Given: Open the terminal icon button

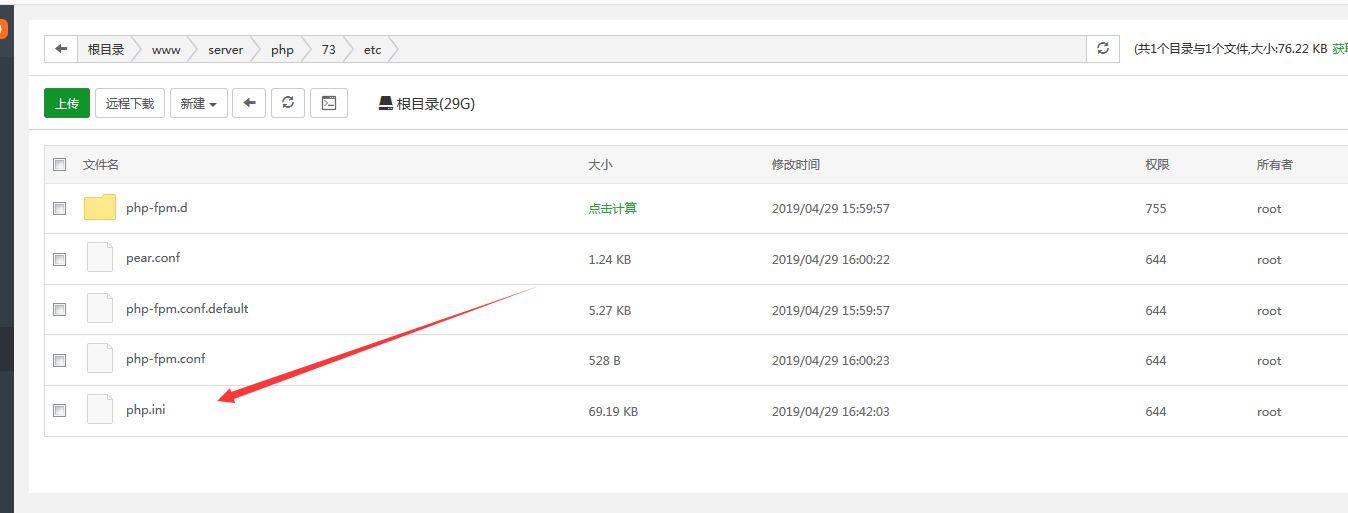Looking at the screenshot, I should pyautogui.click(x=328, y=103).
